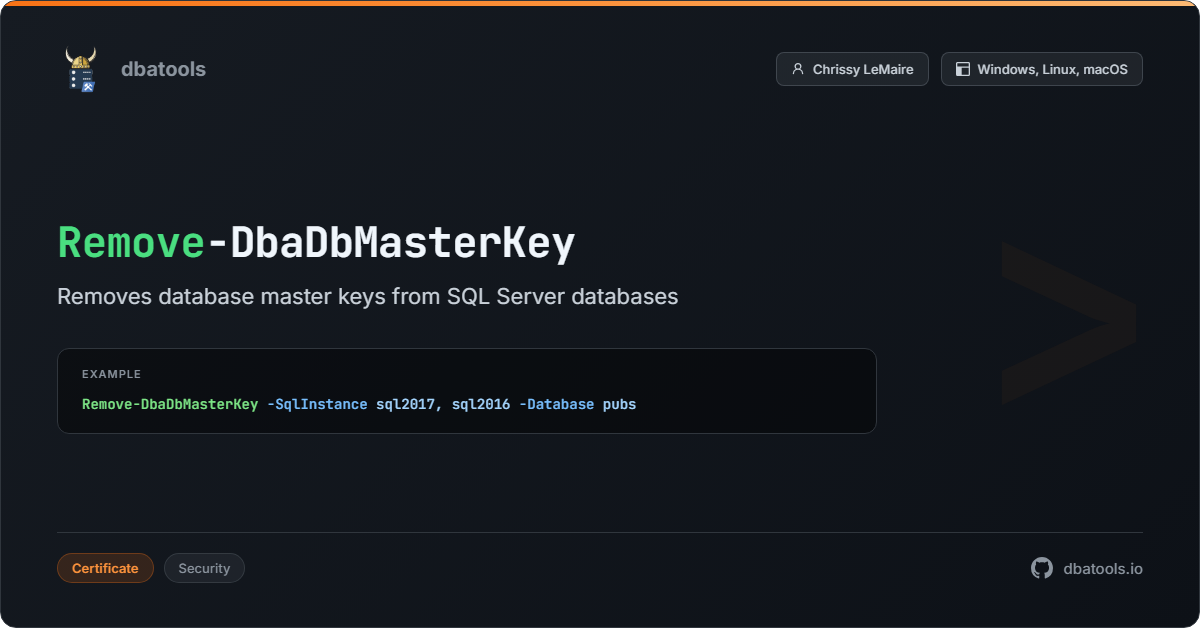Click the dbatools brand name text
This screenshot has width=1200, height=628.
click(x=163, y=69)
